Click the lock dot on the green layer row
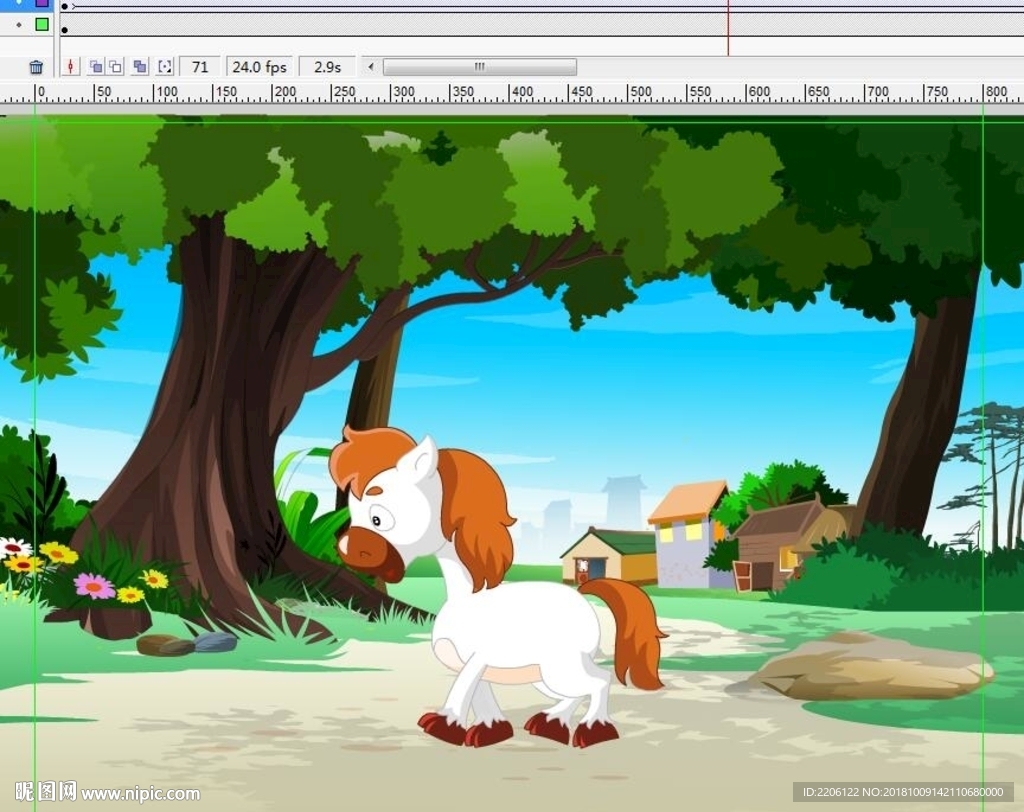The width and height of the screenshot is (1024, 812). (19, 24)
